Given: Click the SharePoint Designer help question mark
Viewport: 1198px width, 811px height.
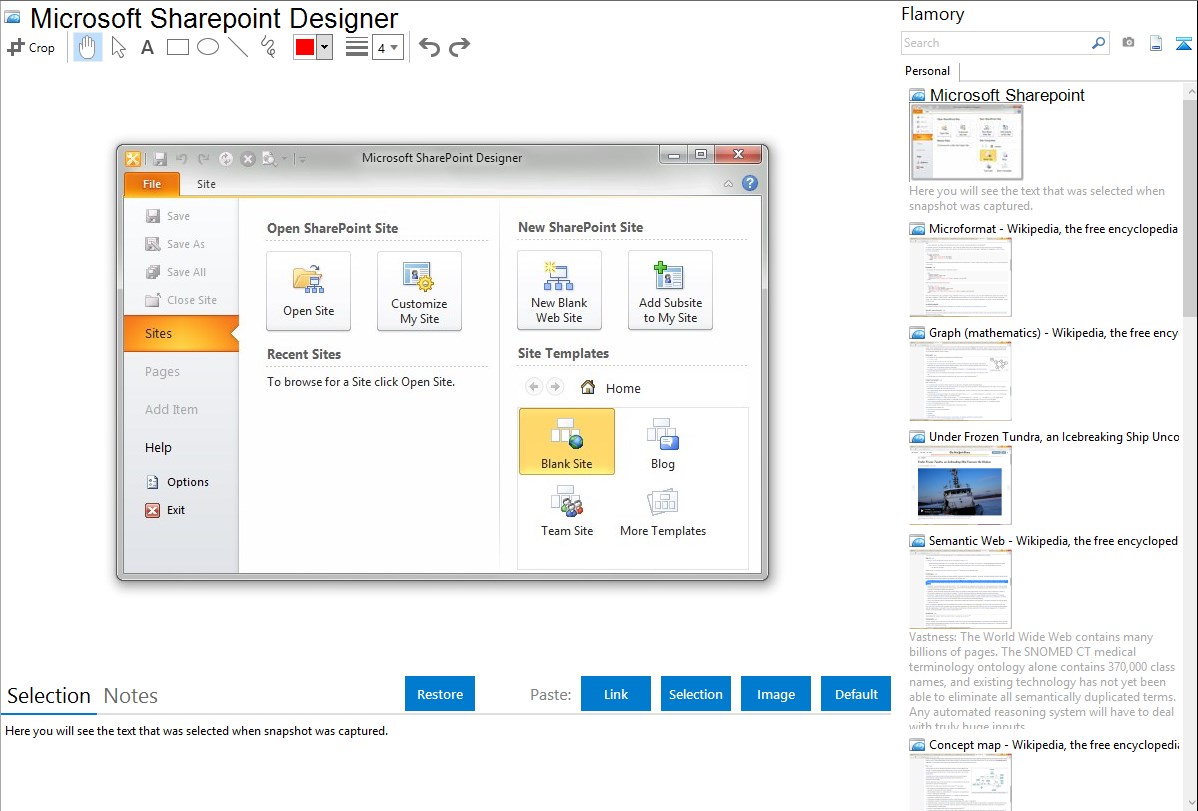Looking at the screenshot, I should pos(750,183).
